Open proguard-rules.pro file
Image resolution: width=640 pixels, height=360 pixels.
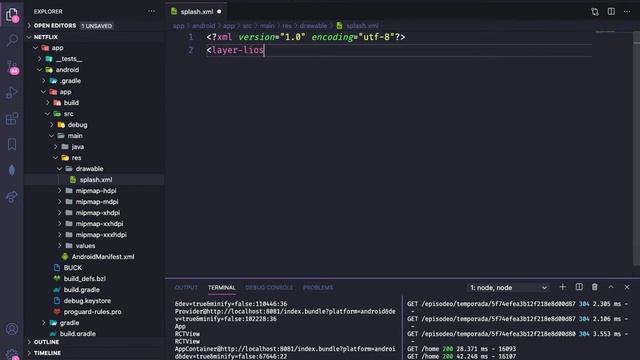[x=92, y=312]
